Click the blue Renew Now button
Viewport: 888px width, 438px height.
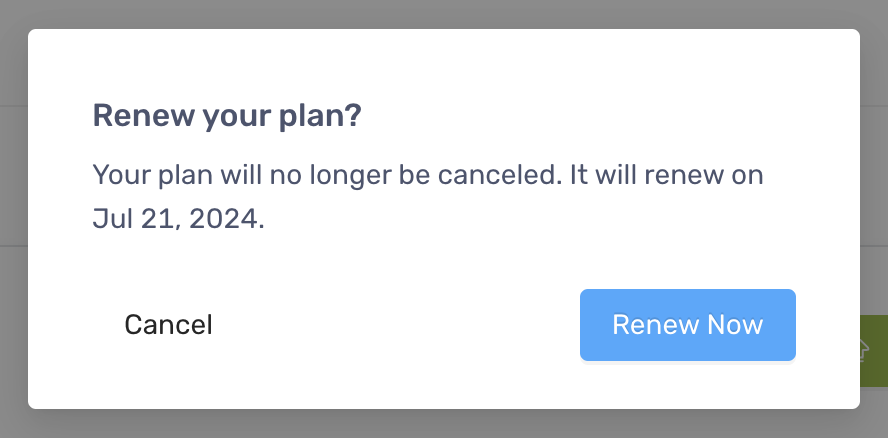pyautogui.click(x=688, y=325)
